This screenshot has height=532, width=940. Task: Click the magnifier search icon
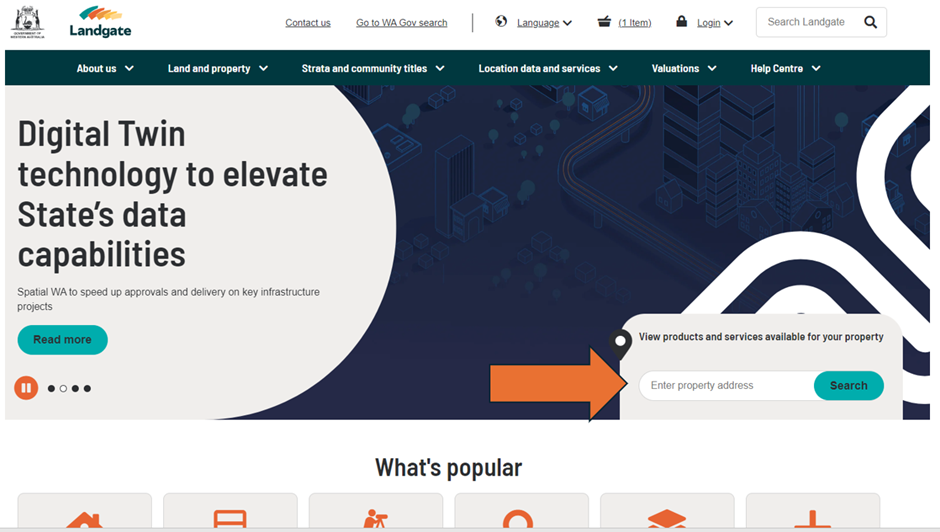(x=870, y=22)
